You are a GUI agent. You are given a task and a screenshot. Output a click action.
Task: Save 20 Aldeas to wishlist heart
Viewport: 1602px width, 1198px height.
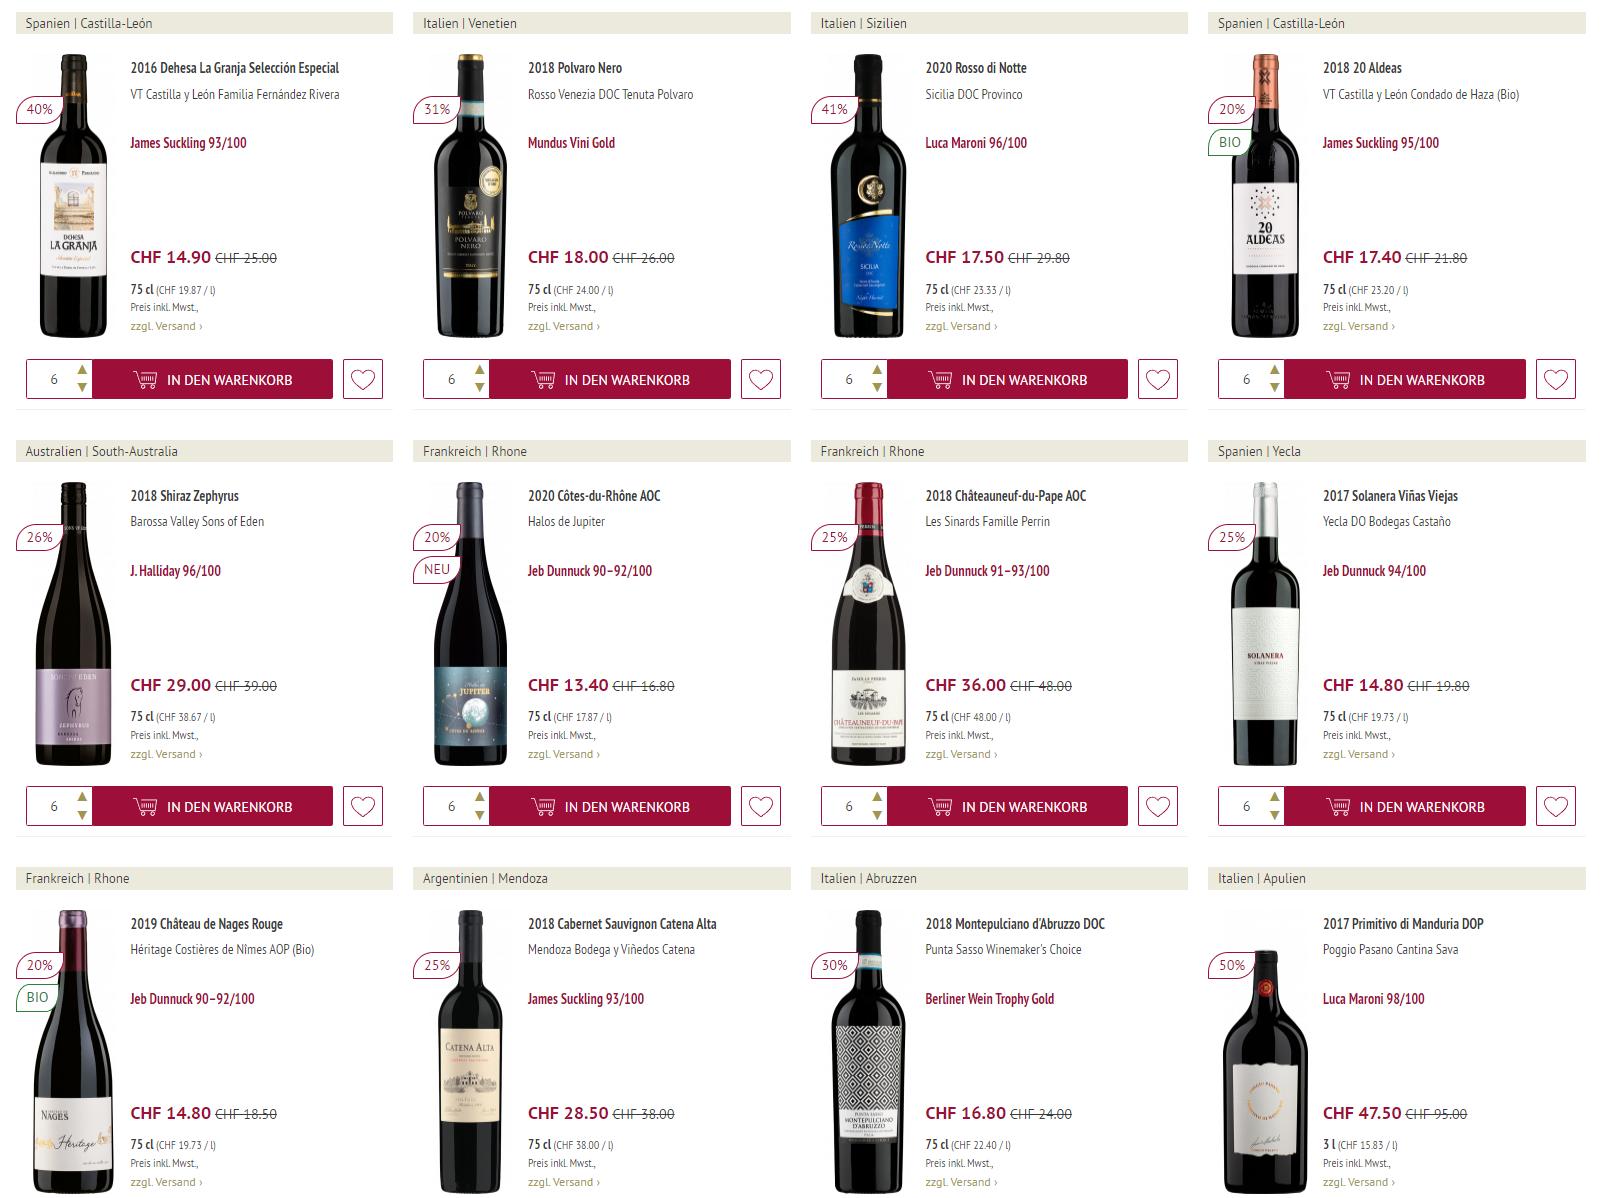[1556, 379]
